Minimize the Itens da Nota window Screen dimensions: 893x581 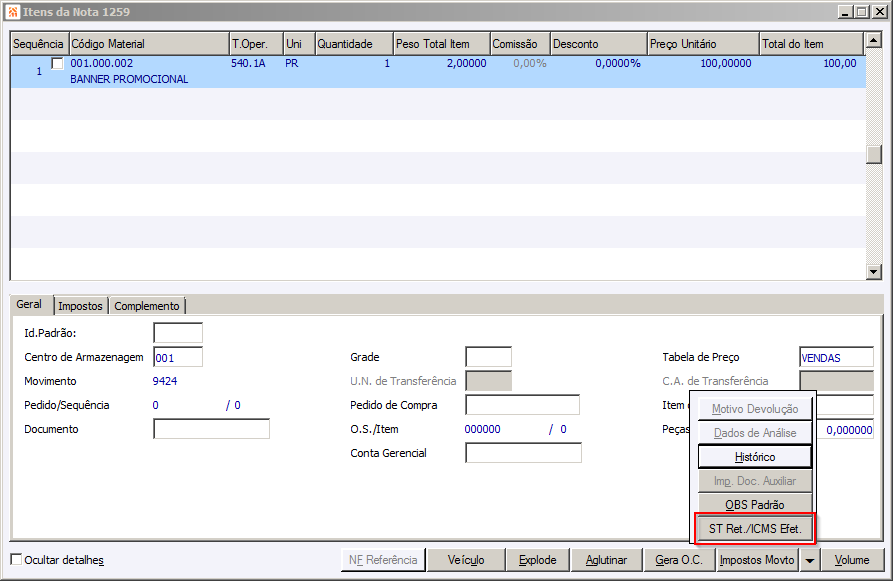click(x=845, y=11)
